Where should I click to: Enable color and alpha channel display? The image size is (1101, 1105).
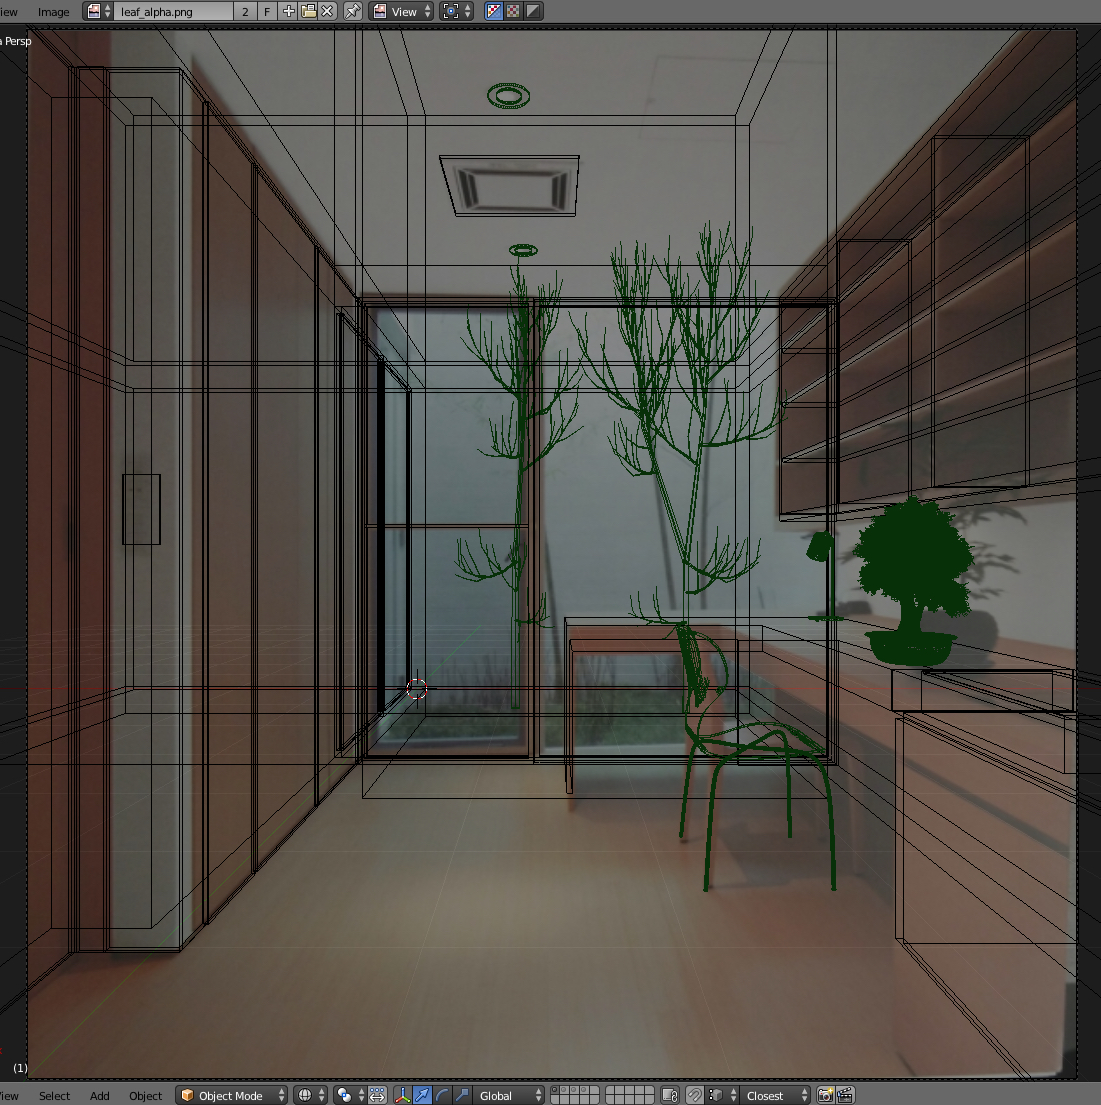click(x=494, y=12)
